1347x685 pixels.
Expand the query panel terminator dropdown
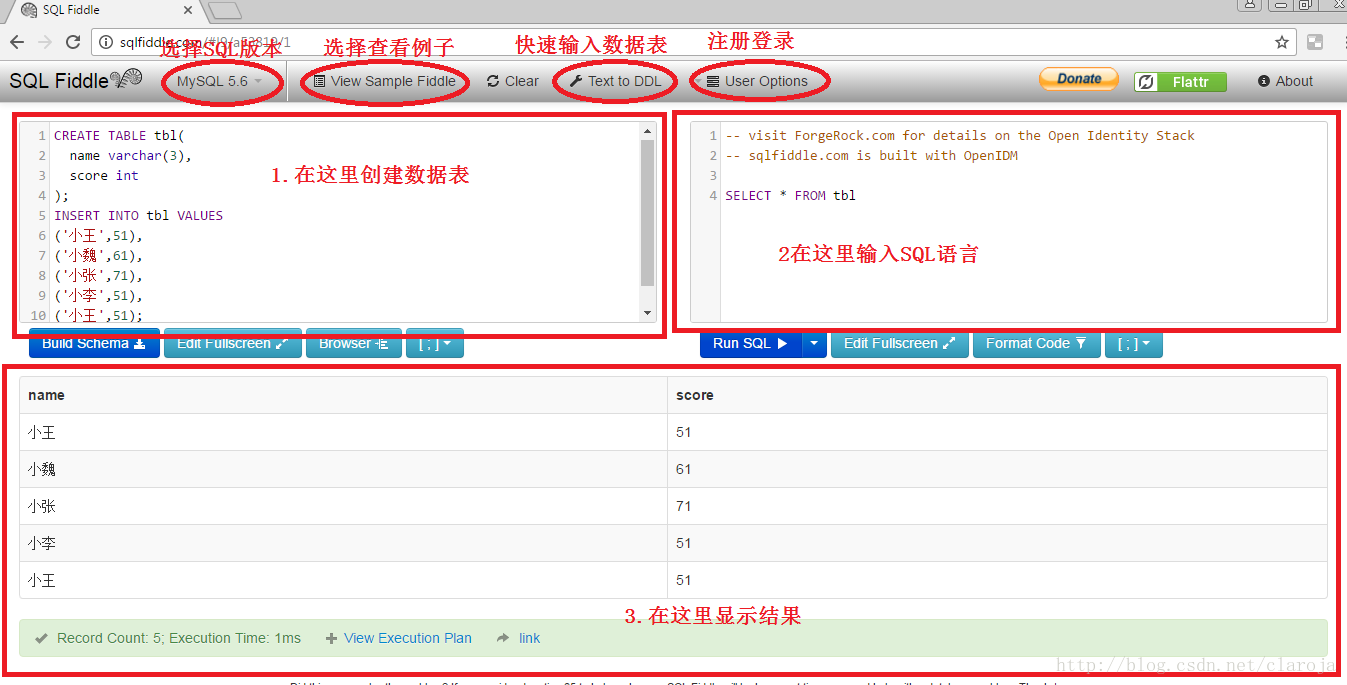pyautogui.click(x=1134, y=343)
